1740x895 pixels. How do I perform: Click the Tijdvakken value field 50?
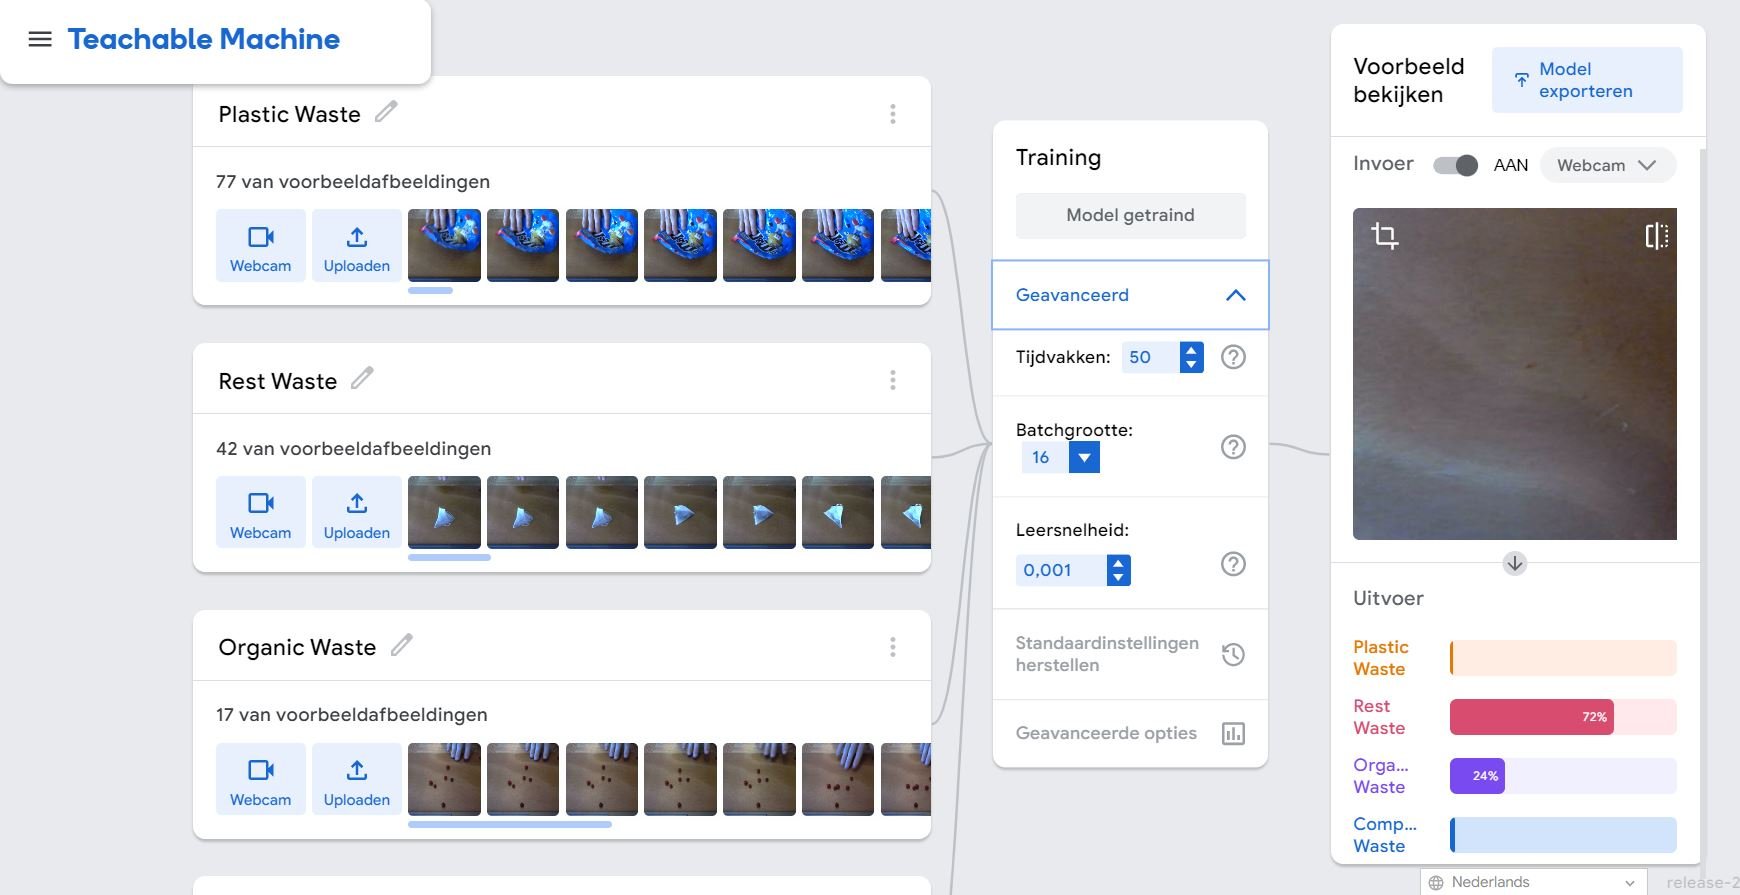coord(1150,357)
